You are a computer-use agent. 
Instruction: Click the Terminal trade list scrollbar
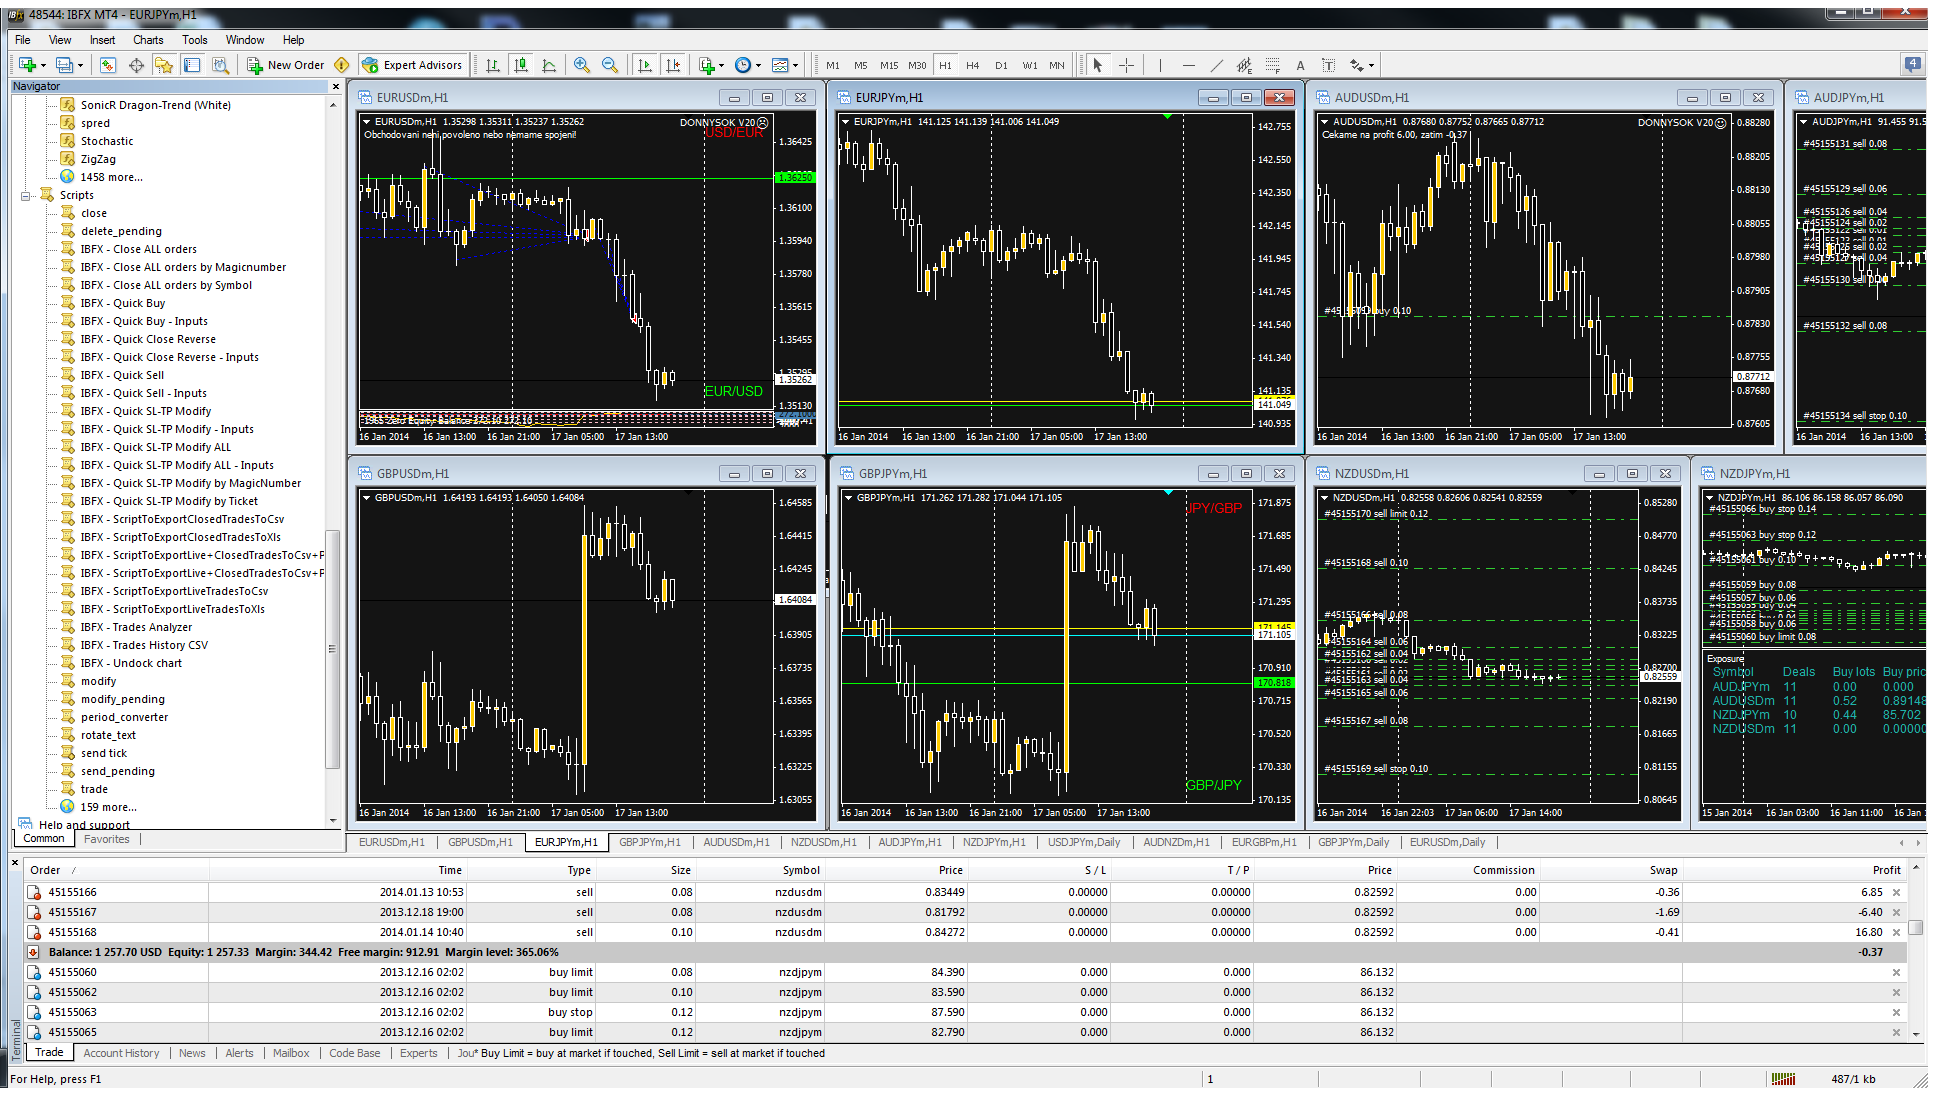tap(1915, 928)
